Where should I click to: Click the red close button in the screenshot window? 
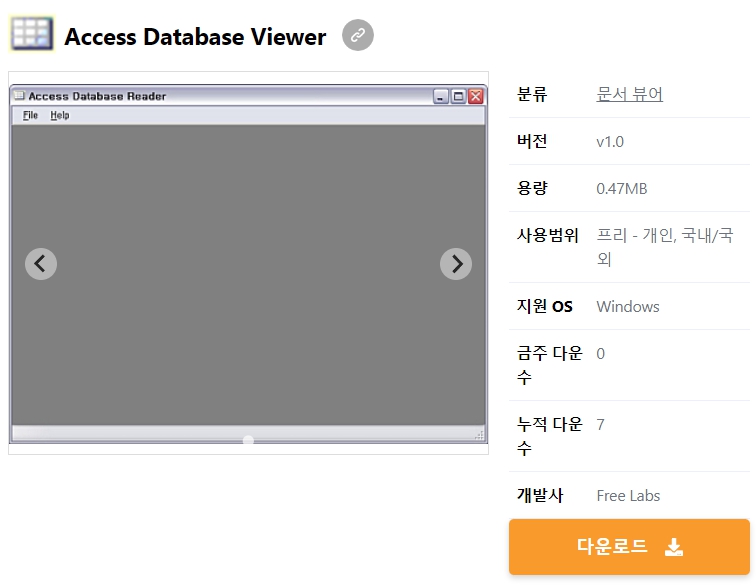(476, 96)
